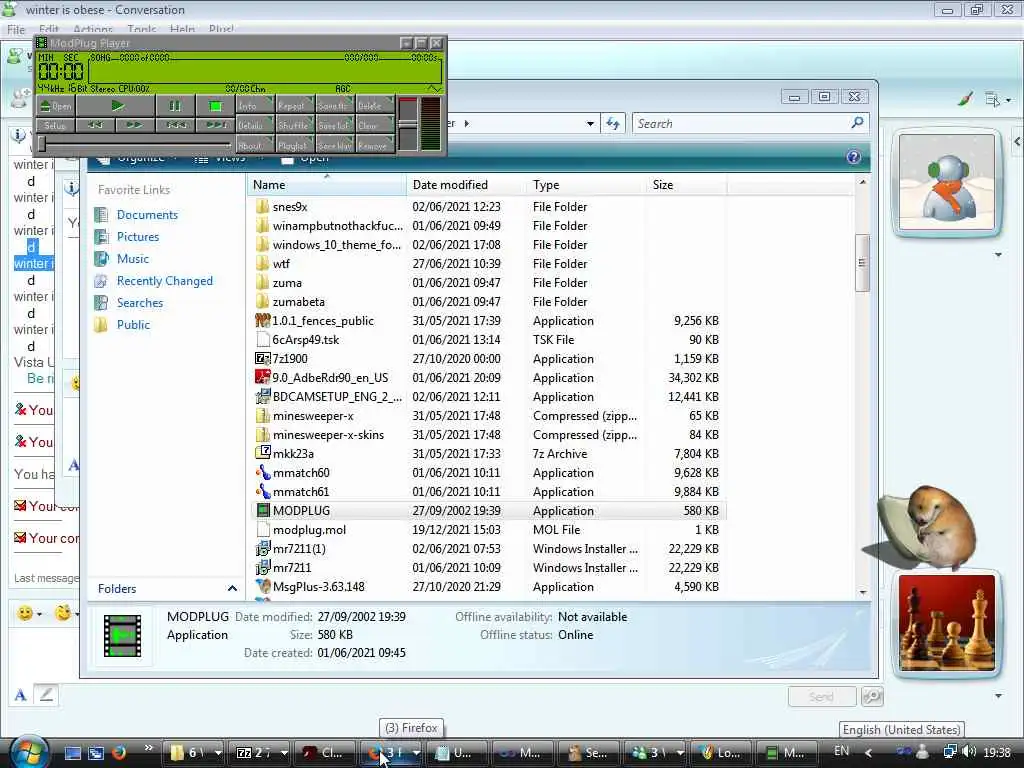Toggle Shuffle in ModPlug Player
This screenshot has height=768, width=1024.
293,125
